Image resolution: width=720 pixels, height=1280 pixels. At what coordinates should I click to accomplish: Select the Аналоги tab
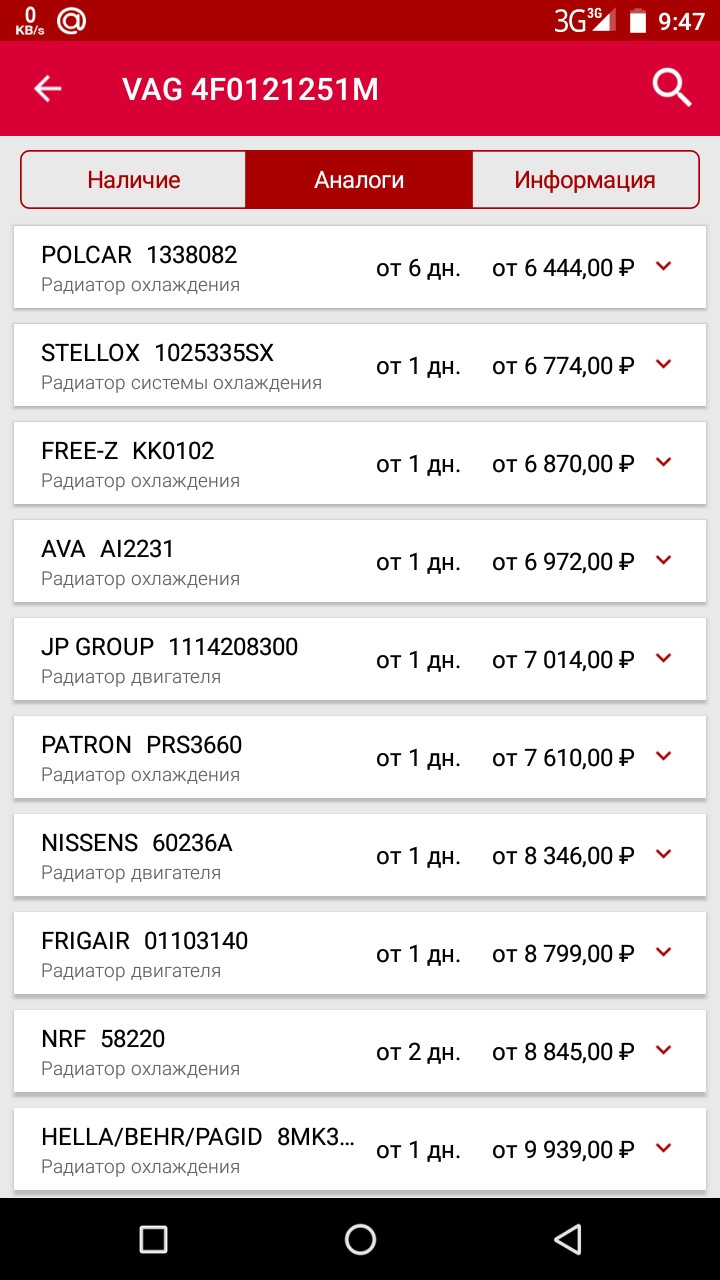click(359, 180)
